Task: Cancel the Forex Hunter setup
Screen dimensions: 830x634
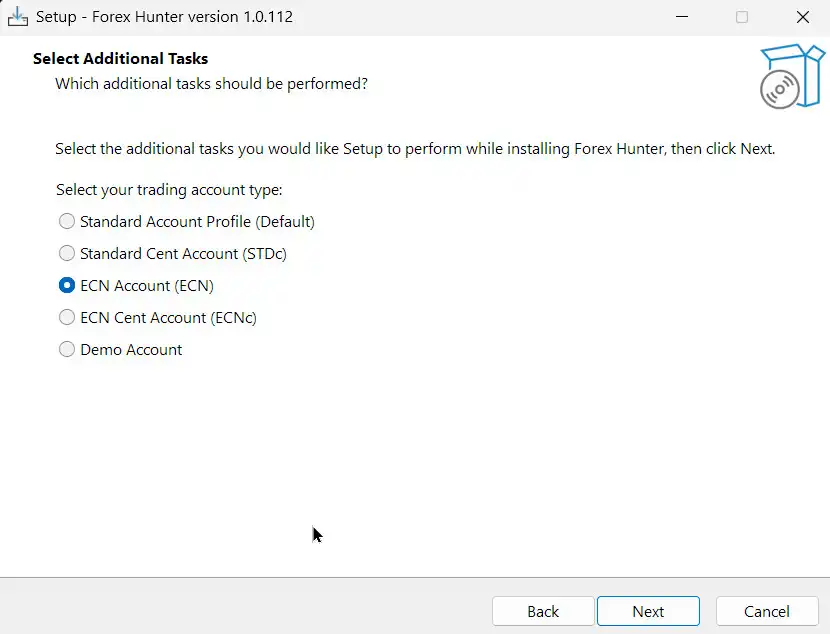Action: point(767,611)
